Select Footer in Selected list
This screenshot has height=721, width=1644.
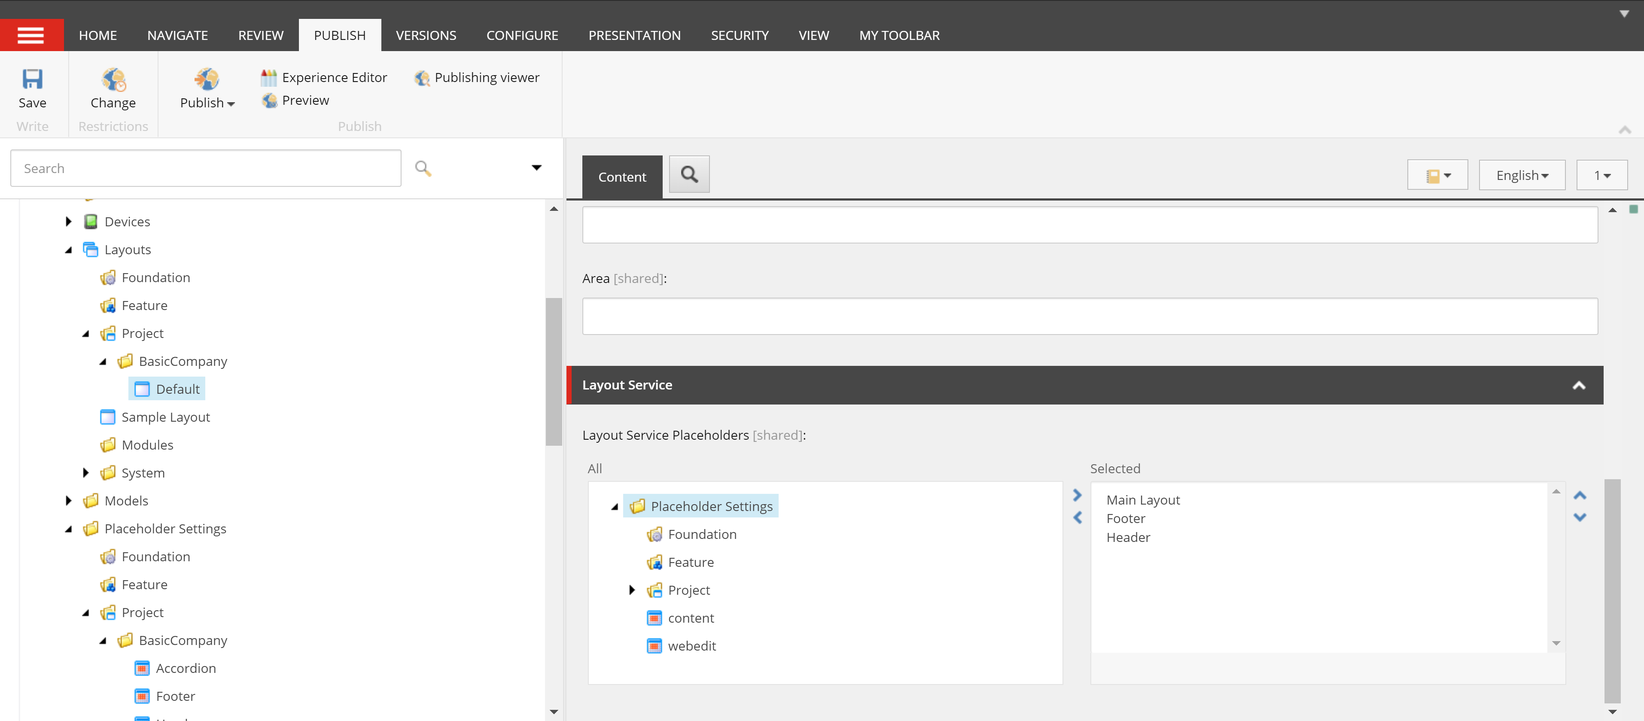pyautogui.click(x=1126, y=518)
